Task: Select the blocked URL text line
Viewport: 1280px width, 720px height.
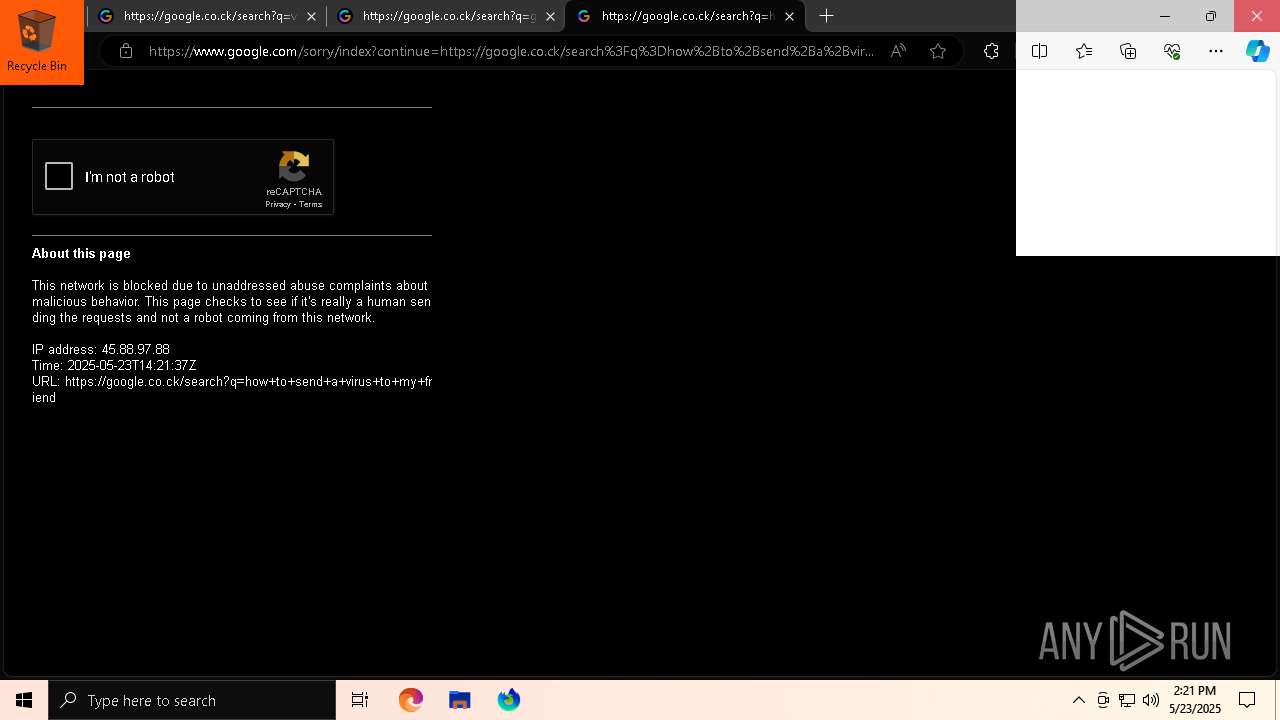Action: [x=232, y=390]
